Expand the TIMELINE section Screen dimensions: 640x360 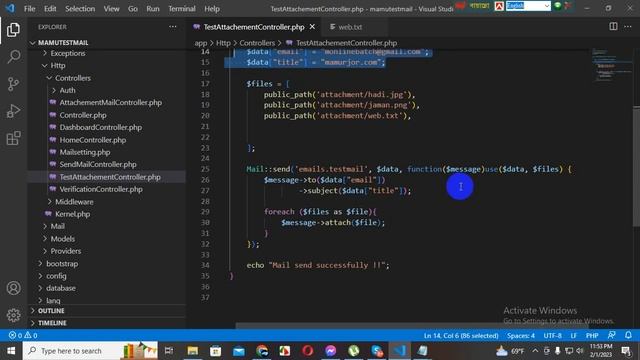52,323
